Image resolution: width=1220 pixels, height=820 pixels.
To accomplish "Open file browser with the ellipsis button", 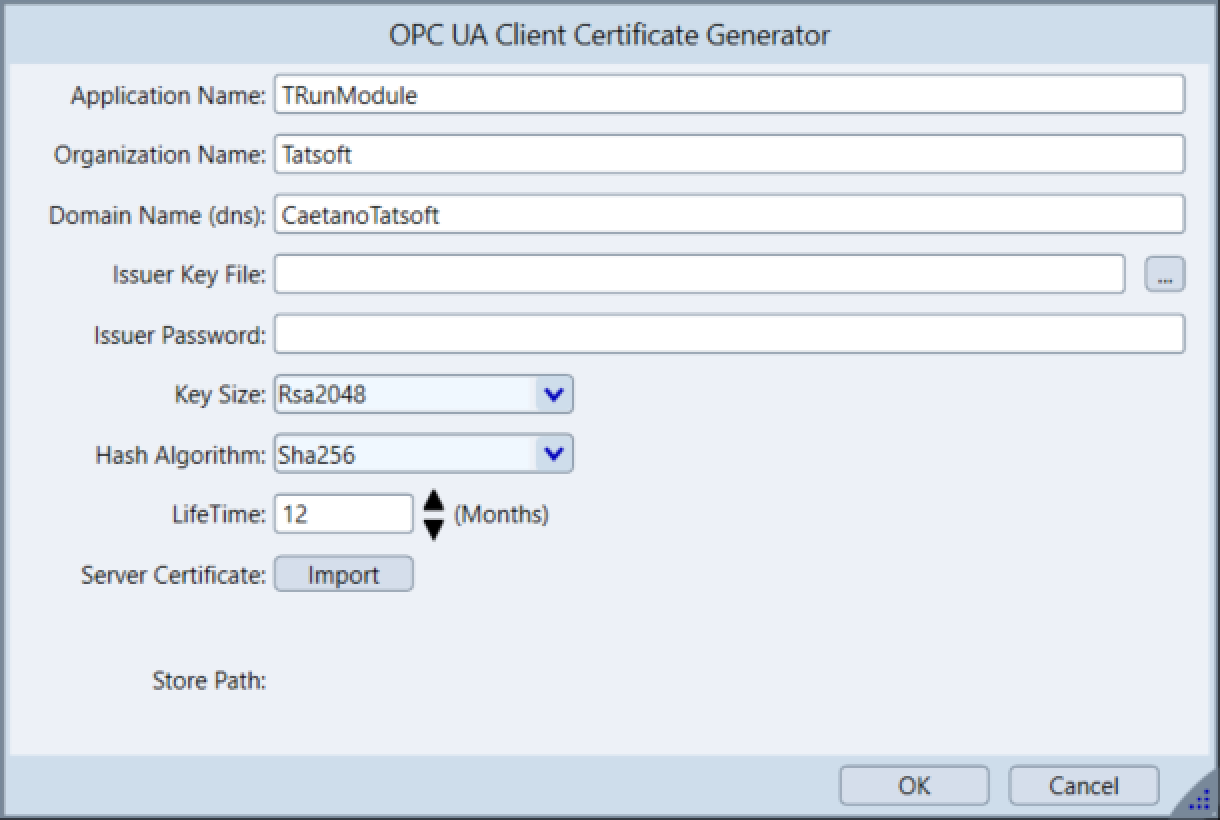I will (x=1164, y=275).
